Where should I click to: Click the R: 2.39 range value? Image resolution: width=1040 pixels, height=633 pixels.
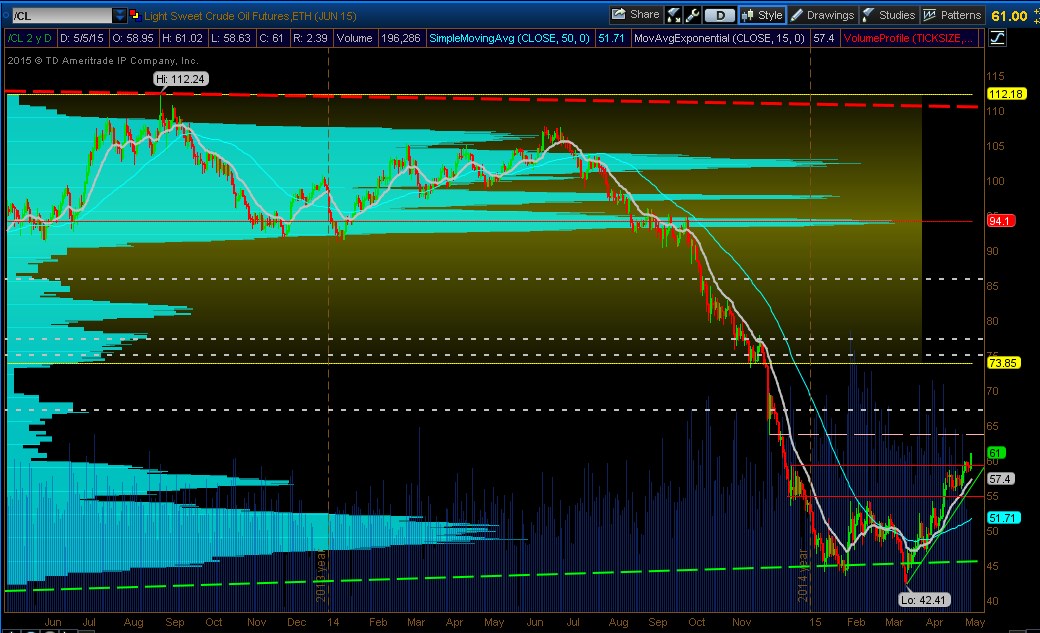click(x=310, y=38)
